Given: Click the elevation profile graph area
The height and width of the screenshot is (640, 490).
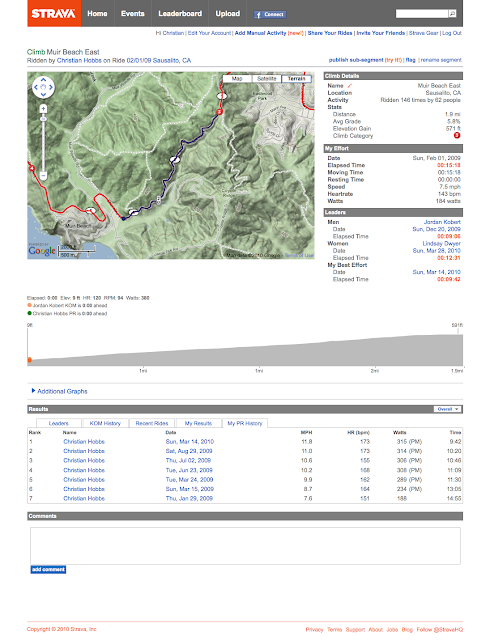Looking at the screenshot, I should (x=245, y=349).
